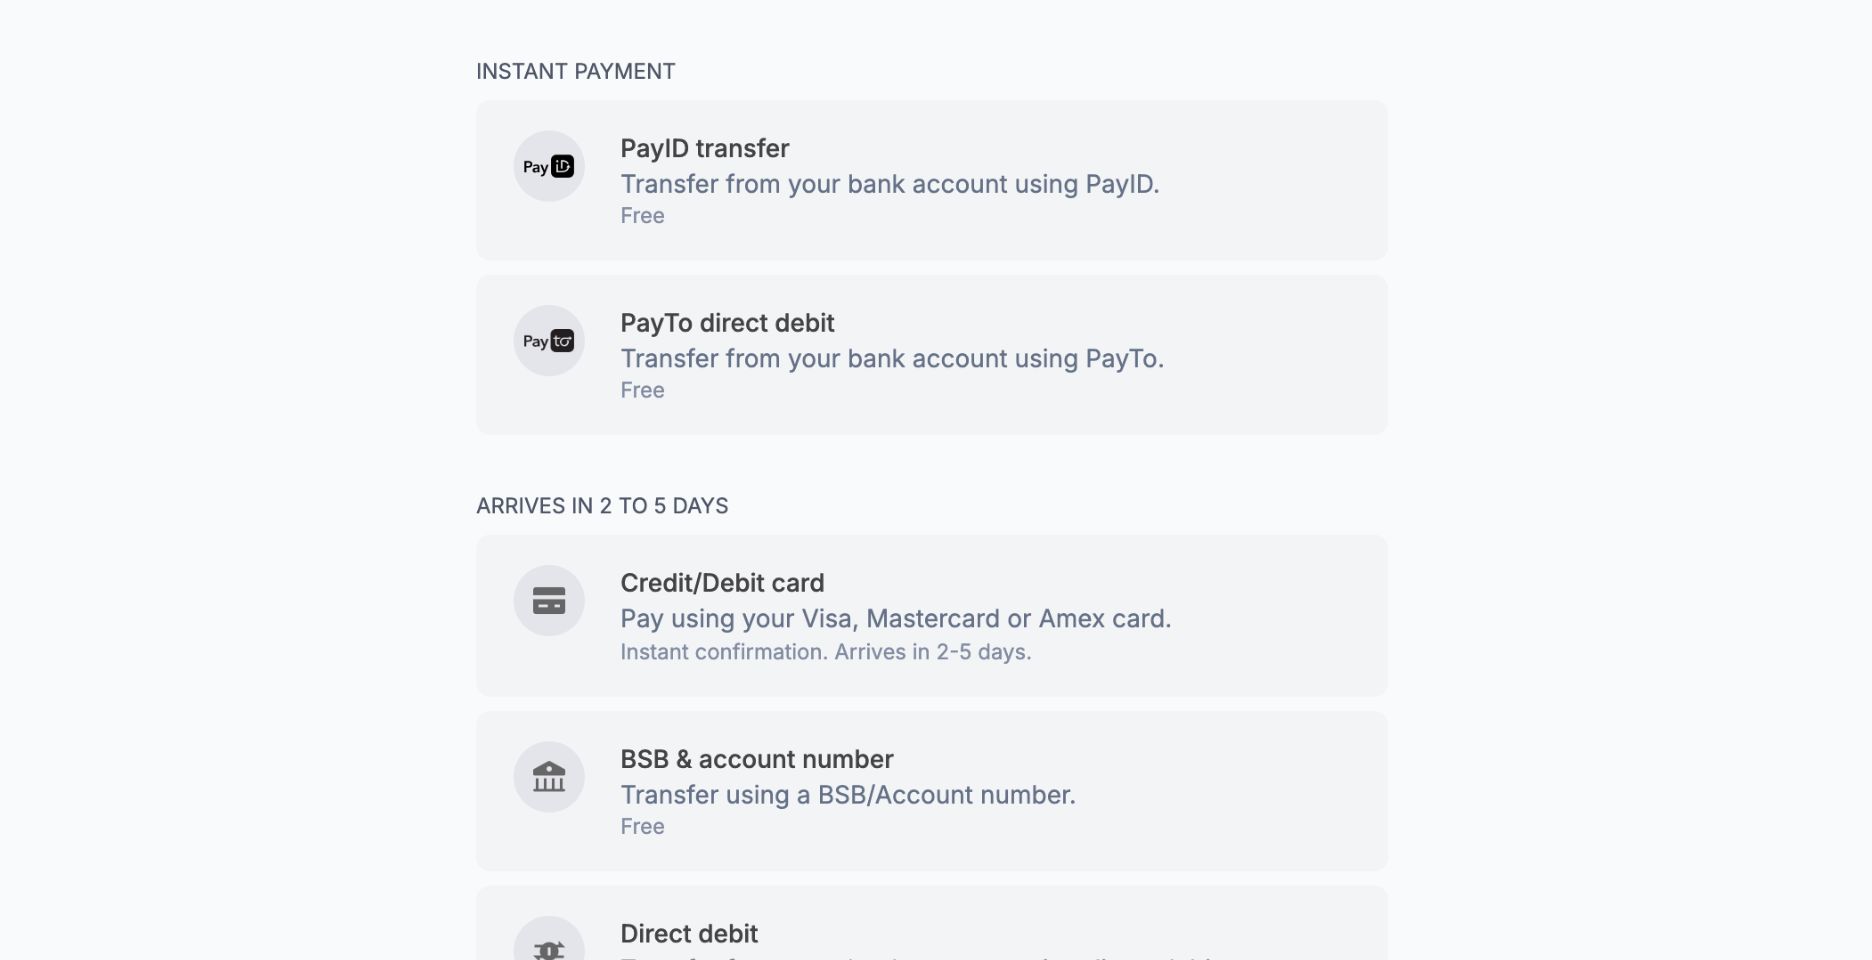Image resolution: width=1872 pixels, height=960 pixels.
Task: Click the Free label under BSB option
Action: tap(642, 826)
